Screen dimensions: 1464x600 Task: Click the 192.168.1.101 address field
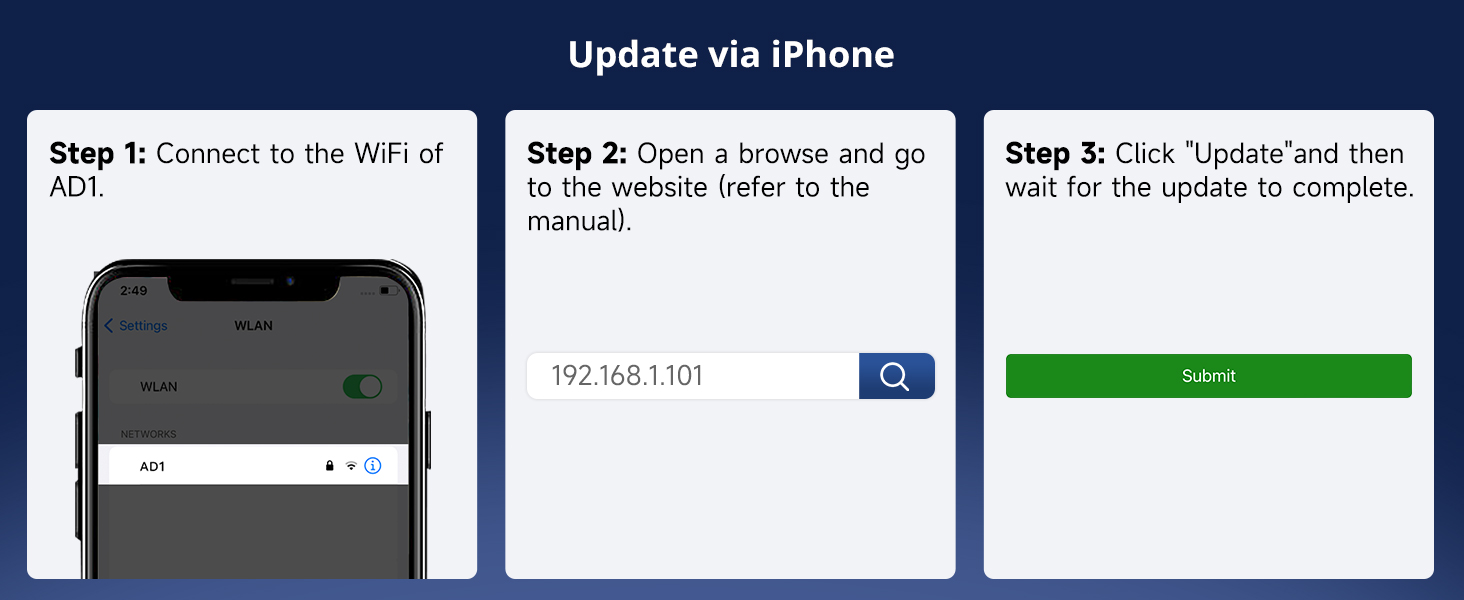point(693,376)
